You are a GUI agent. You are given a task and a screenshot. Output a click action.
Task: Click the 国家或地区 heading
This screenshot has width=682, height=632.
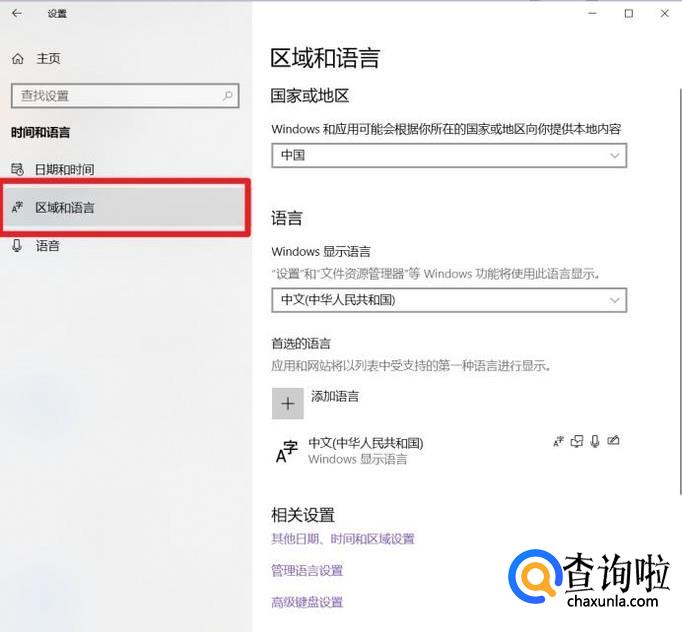click(310, 96)
